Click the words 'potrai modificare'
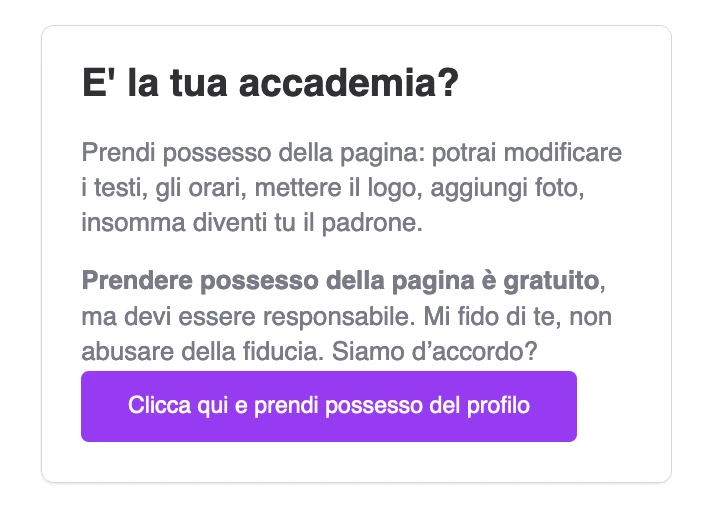The image size is (726, 524). (x=526, y=153)
